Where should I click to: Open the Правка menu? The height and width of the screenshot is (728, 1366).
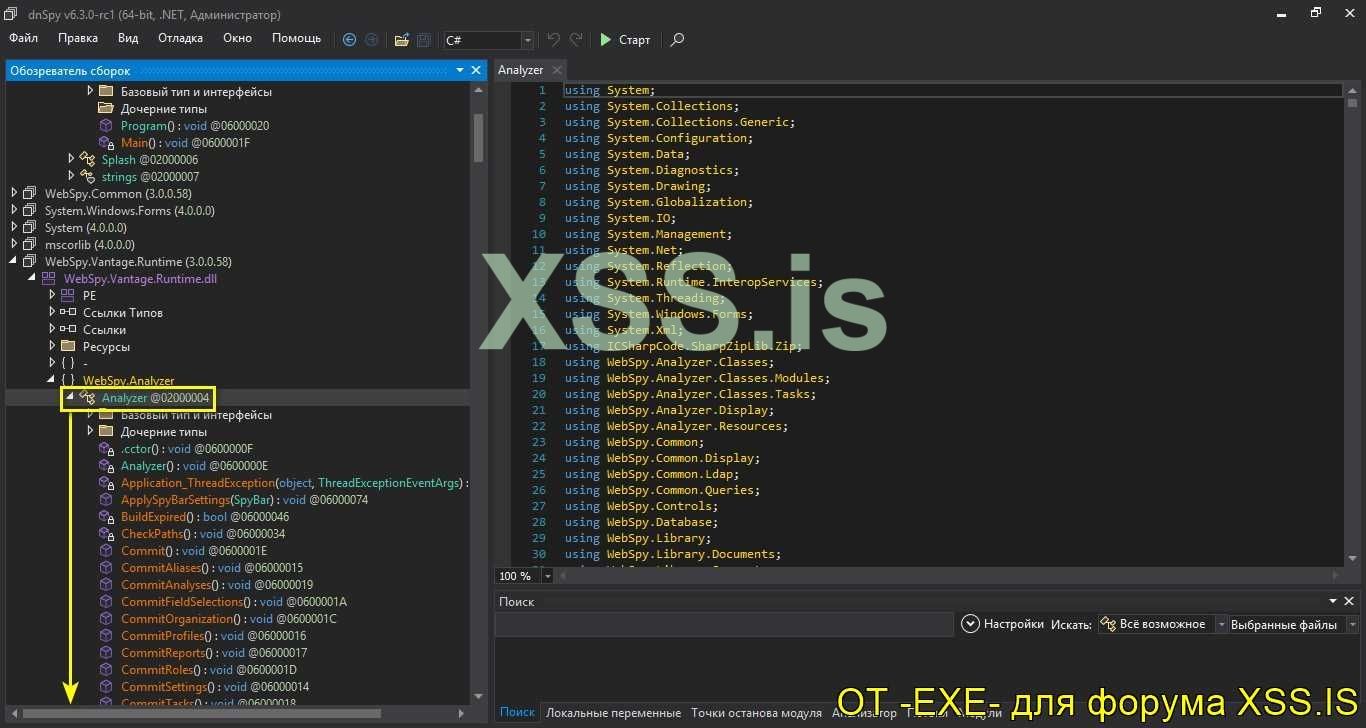(78, 38)
